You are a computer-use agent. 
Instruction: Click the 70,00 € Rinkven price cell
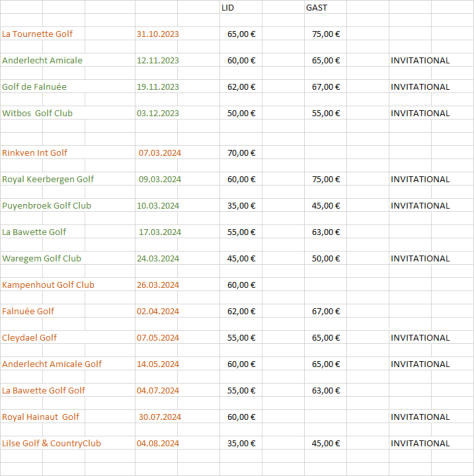tap(241, 153)
